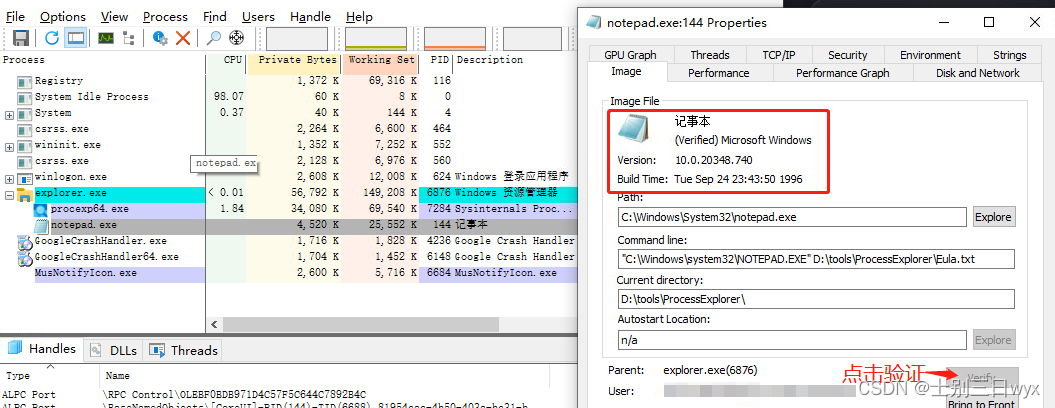The image size is (1055, 408).
Task: Click the Save floppy disk toolbar icon
Action: coord(21,38)
